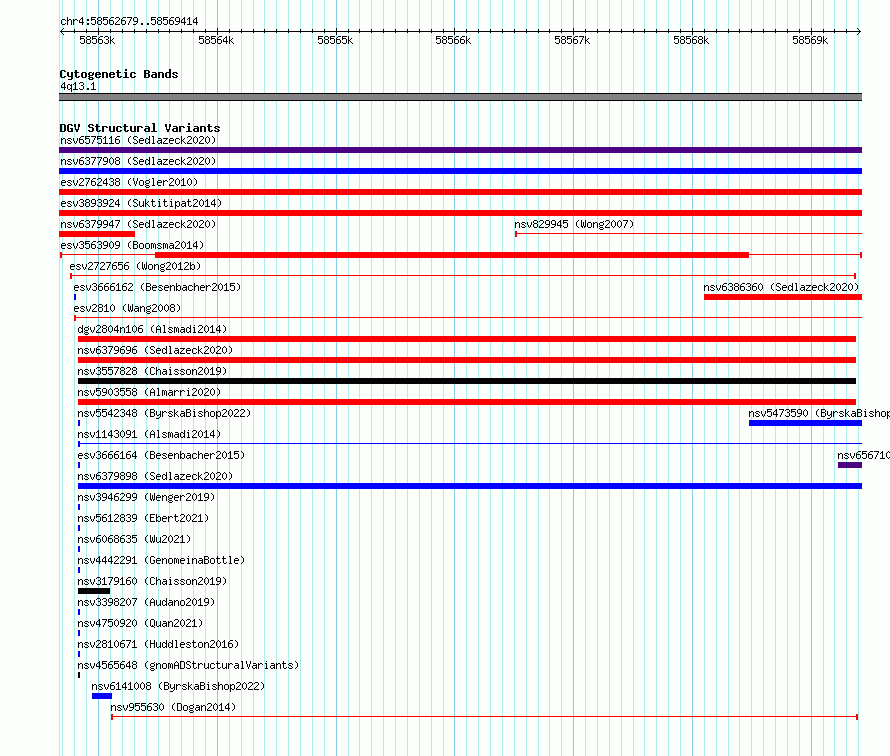890x756 pixels.
Task: Select the red nsv5903558 variant bar
Action: click(x=467, y=402)
